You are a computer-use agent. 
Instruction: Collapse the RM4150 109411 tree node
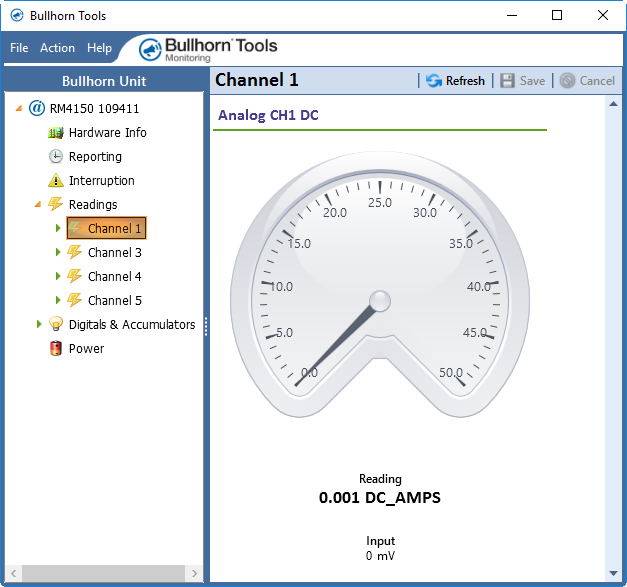click(x=19, y=109)
